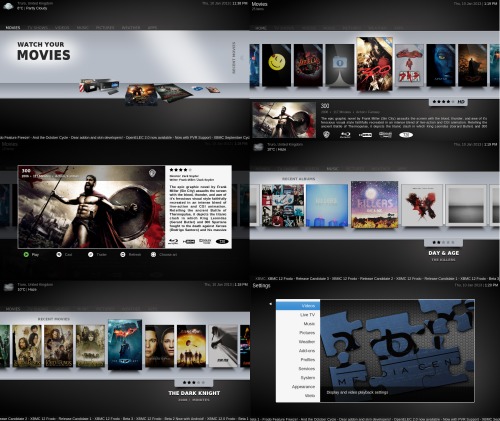Click the Warner Bros logo on 300 fanart

coord(153,173)
